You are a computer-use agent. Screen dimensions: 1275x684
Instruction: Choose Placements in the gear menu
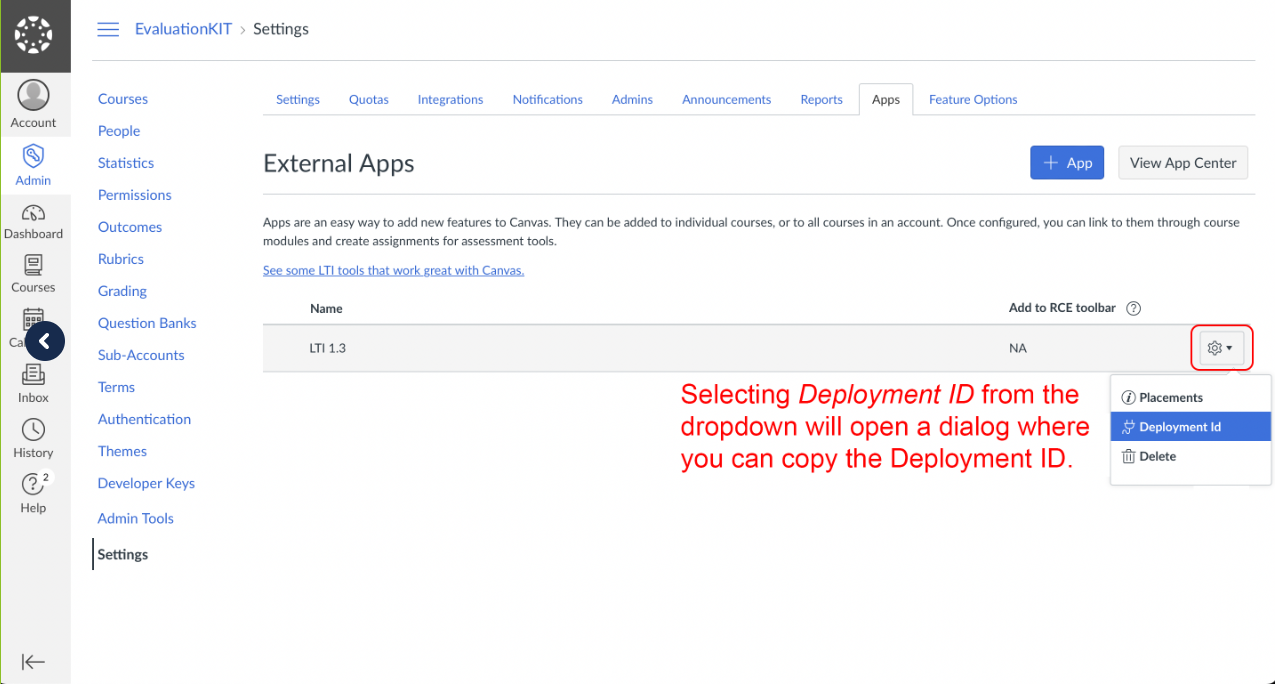[x=1170, y=397]
